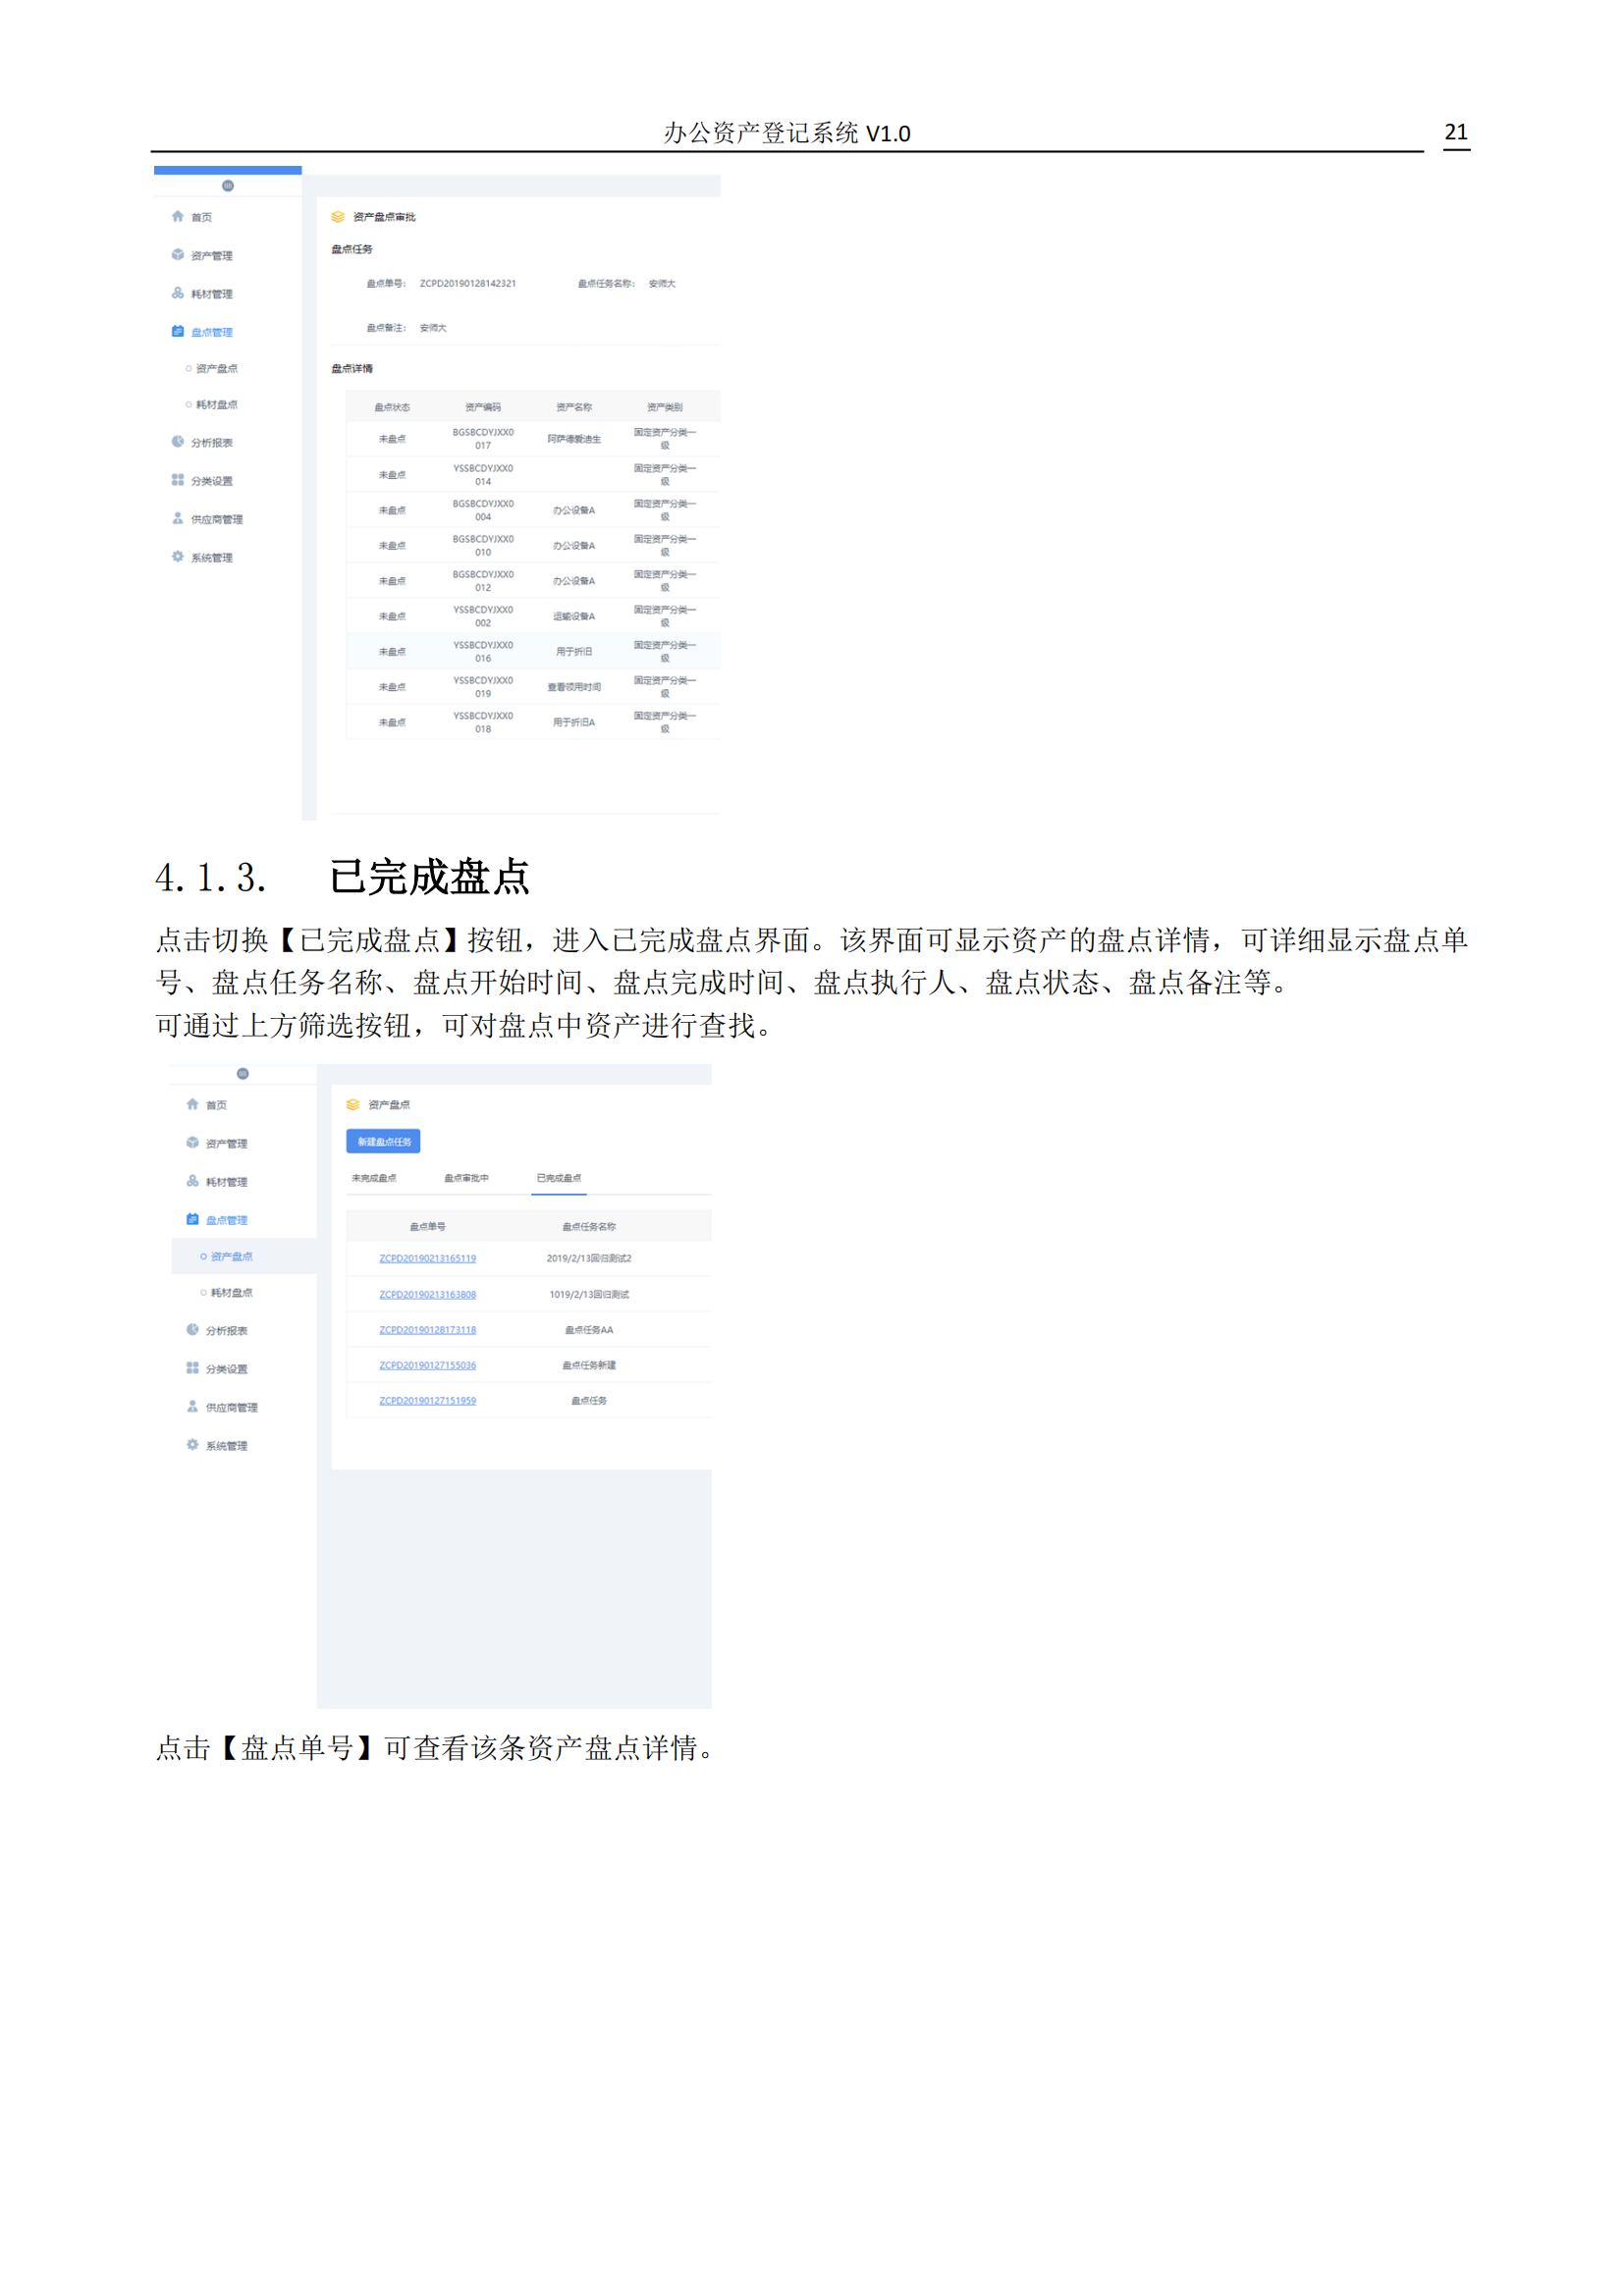Switch to the 盘点审批中 tab
Screen dimensions: 1624x2296
click(466, 1178)
